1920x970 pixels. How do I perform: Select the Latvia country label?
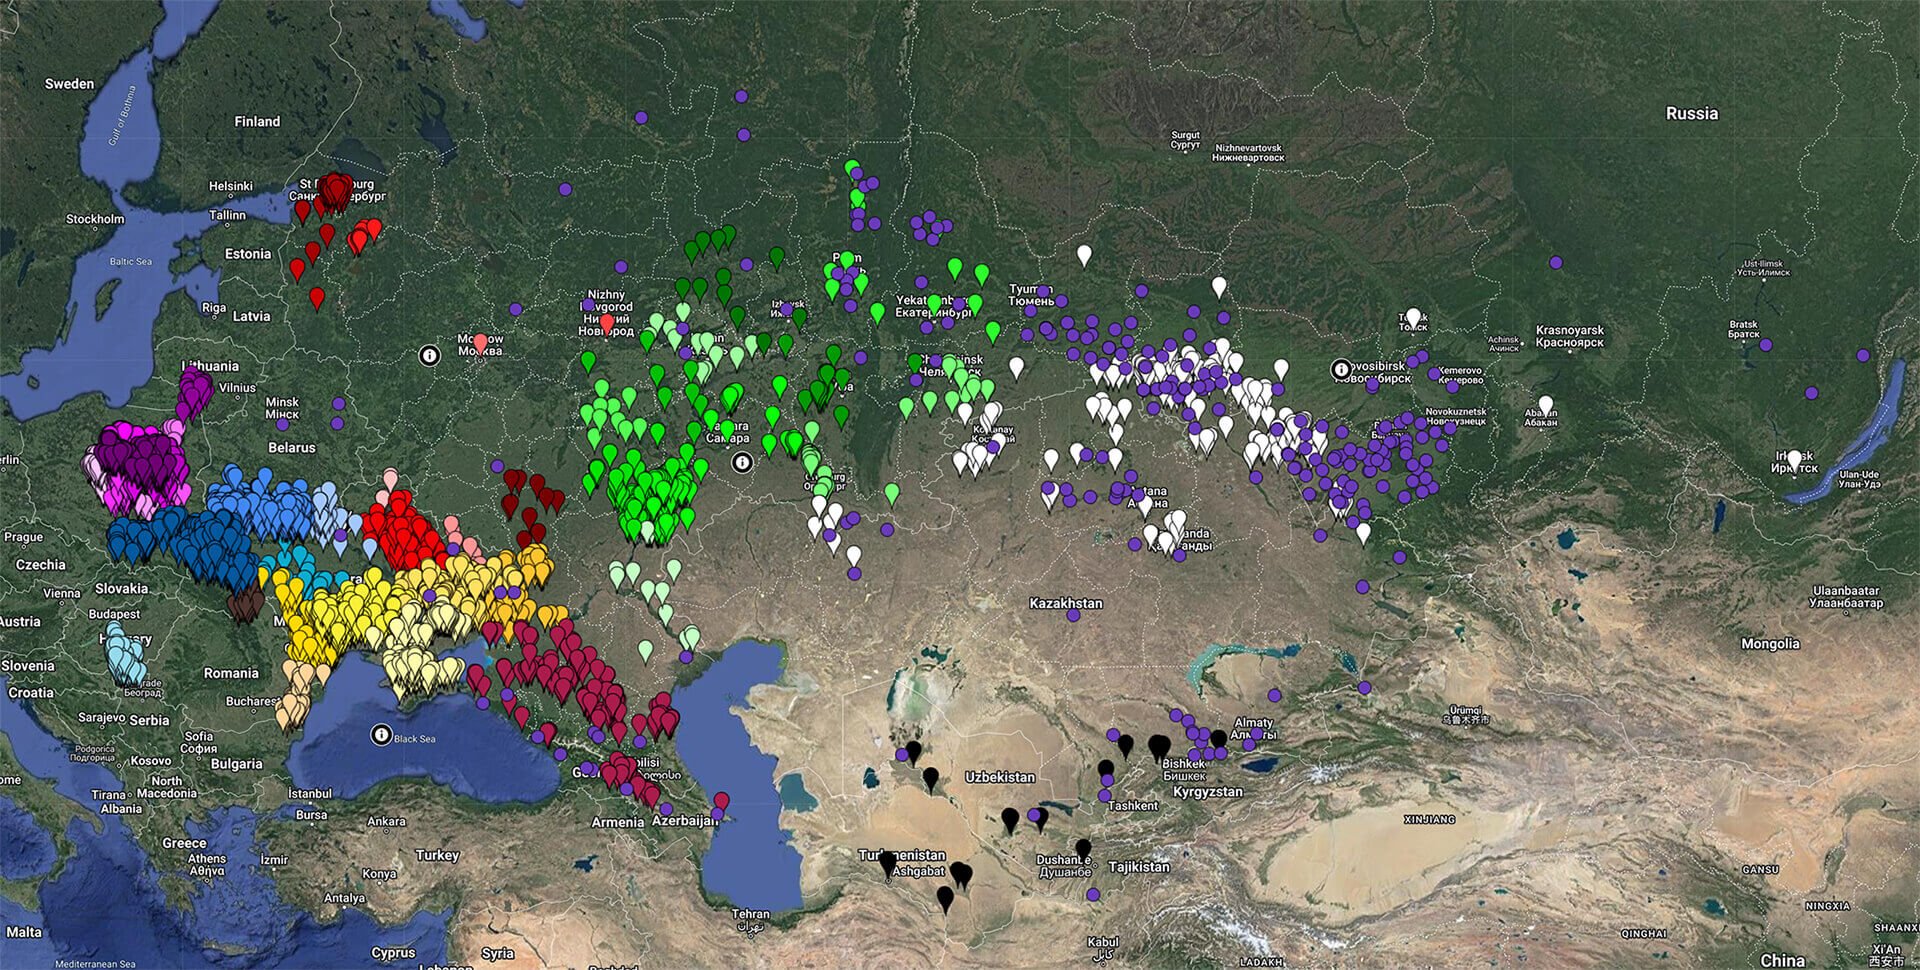(x=251, y=316)
